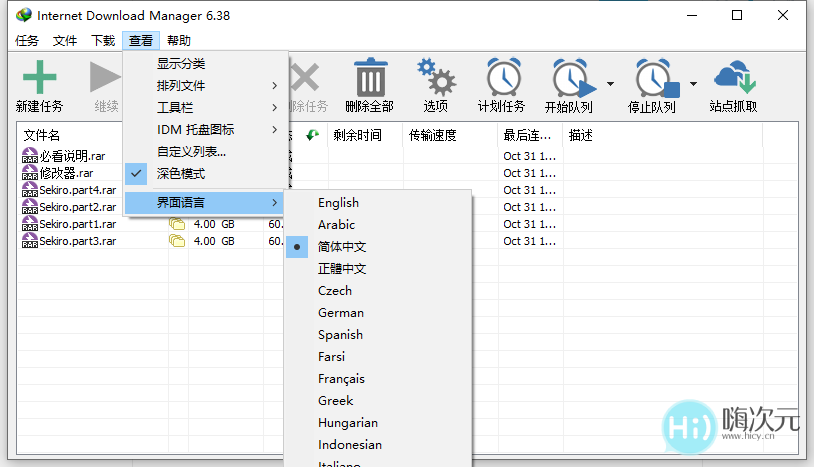Click the folder icon in Sekiro.part3.rar row

tap(177, 241)
